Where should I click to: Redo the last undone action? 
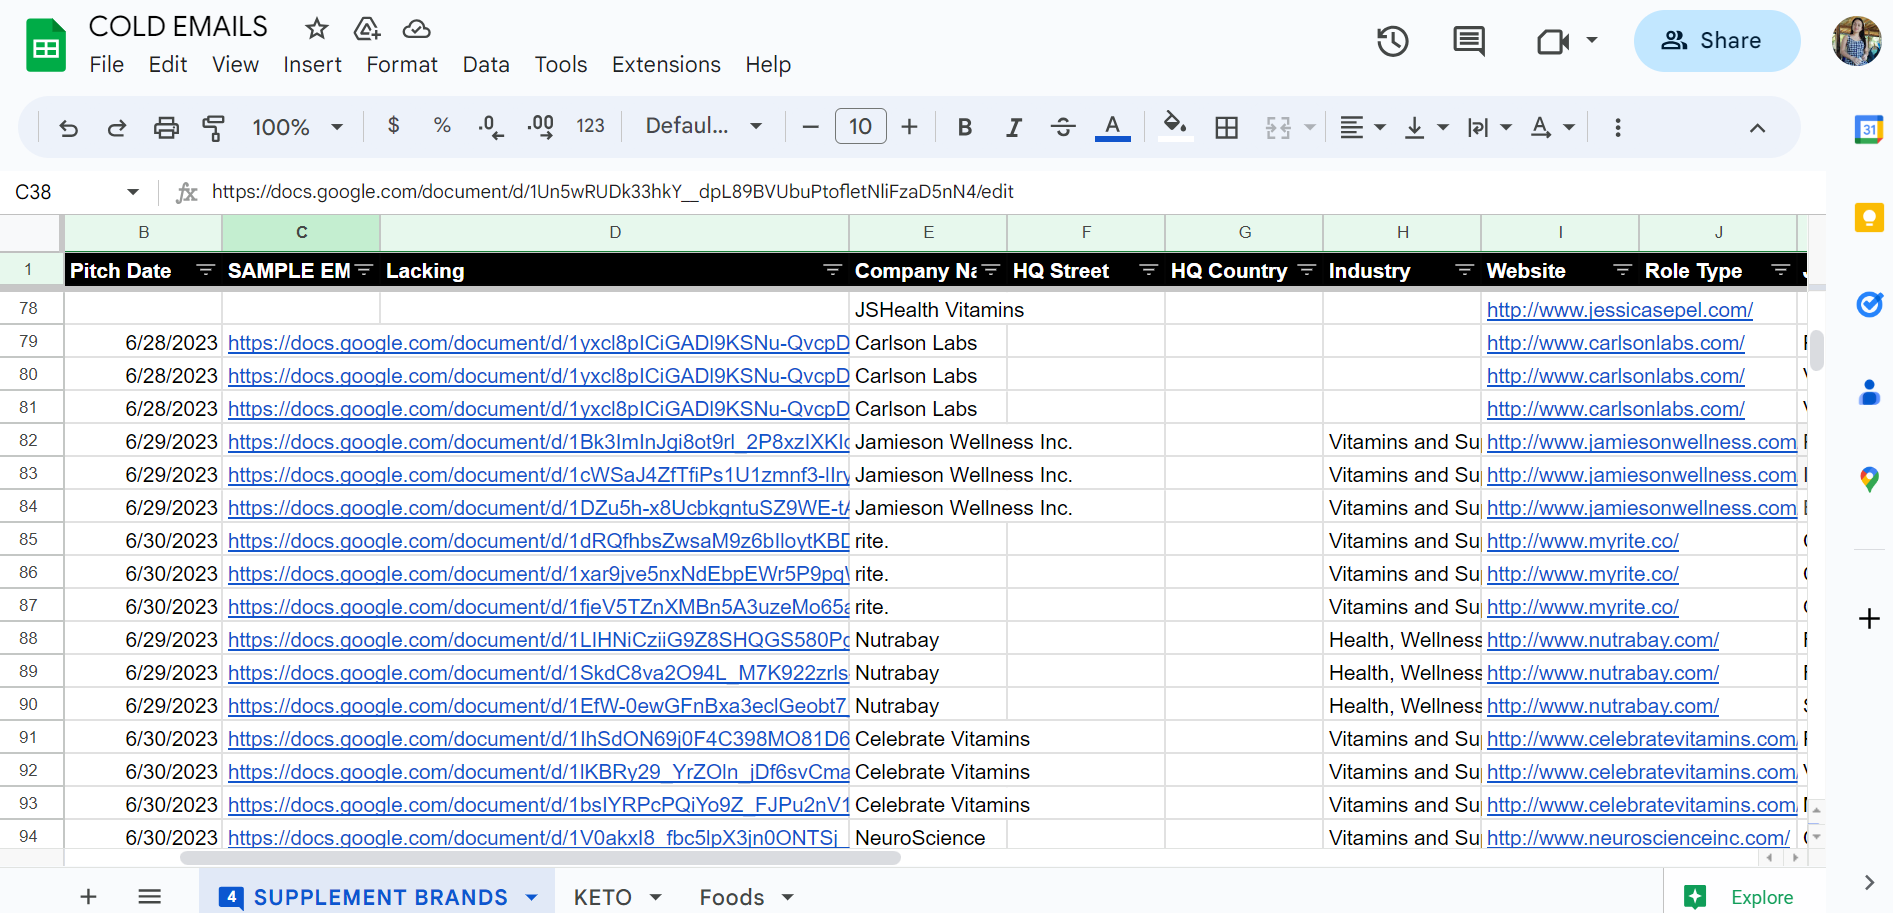(x=117, y=127)
